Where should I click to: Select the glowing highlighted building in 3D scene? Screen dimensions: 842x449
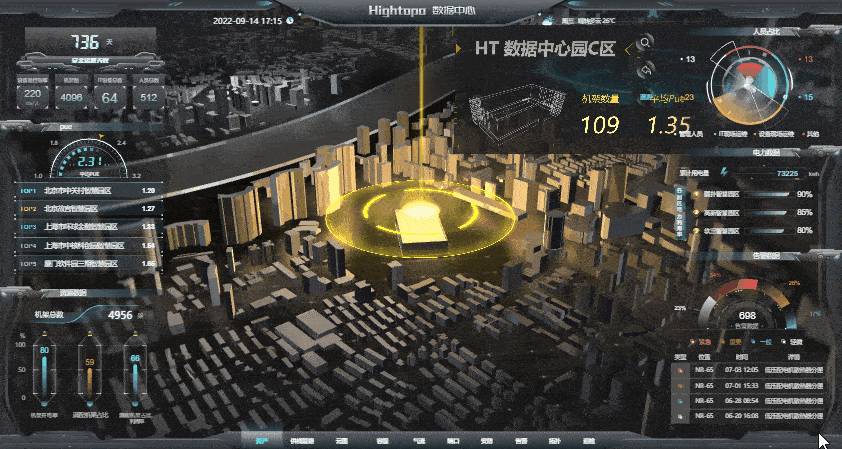point(421,225)
